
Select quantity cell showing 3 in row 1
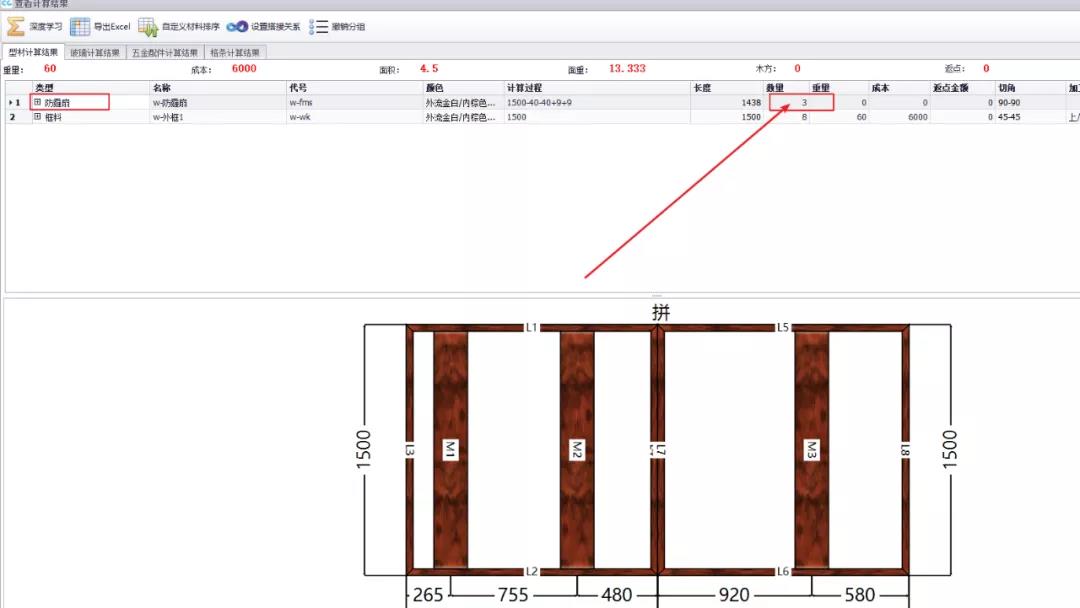tap(790, 102)
